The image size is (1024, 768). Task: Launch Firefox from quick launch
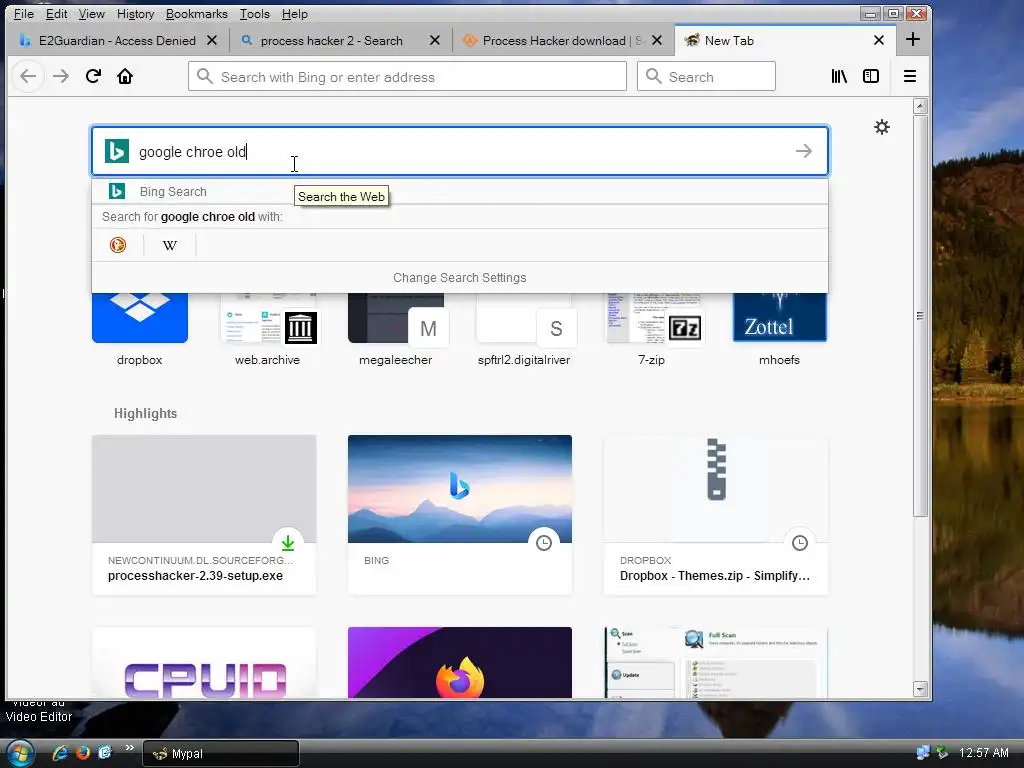pos(83,753)
